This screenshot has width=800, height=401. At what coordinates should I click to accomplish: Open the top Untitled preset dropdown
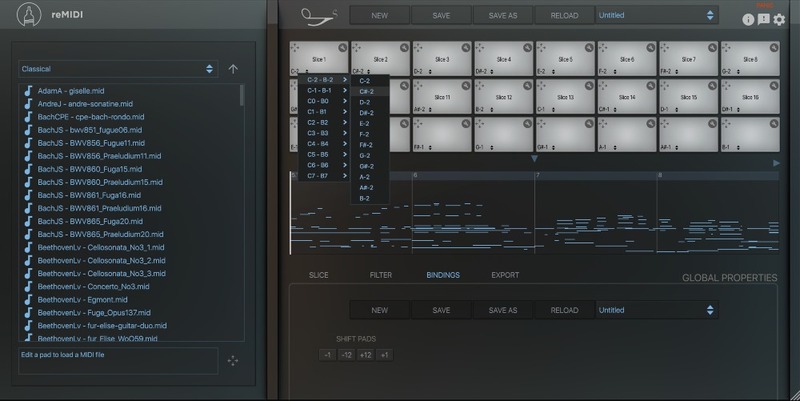click(656, 15)
